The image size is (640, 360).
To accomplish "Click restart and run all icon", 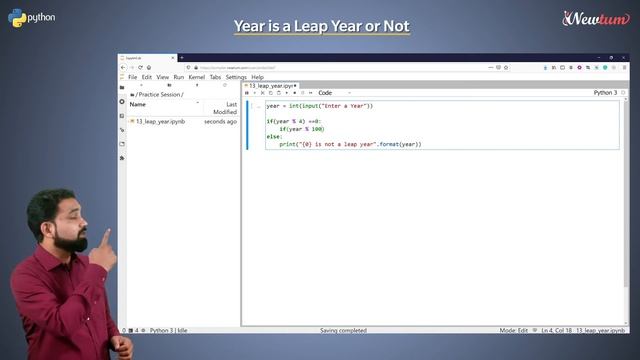I will click(x=311, y=93).
